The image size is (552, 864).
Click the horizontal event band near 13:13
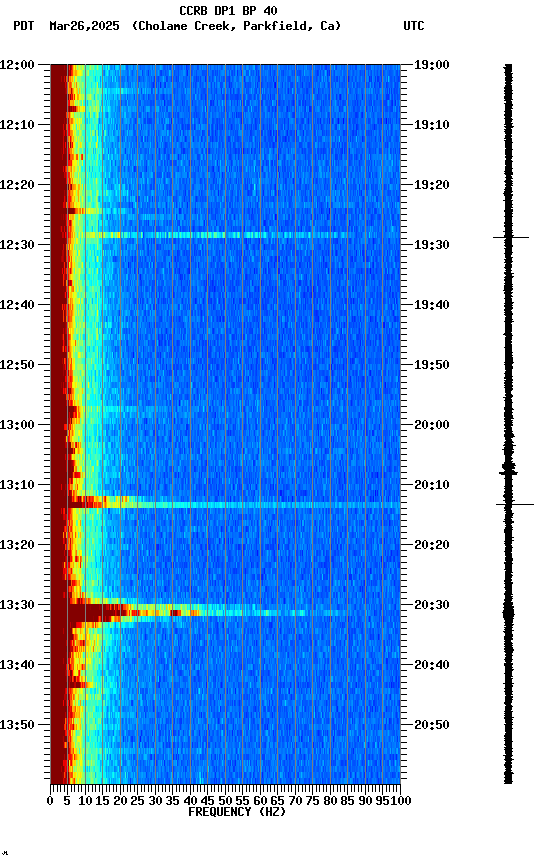(x=234, y=504)
